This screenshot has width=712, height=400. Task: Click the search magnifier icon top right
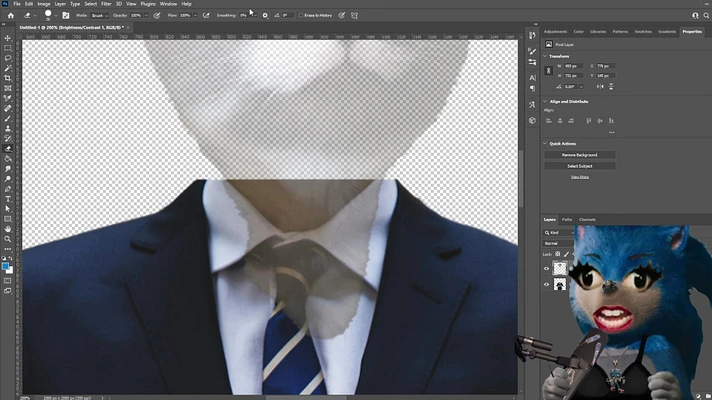[x=706, y=15]
